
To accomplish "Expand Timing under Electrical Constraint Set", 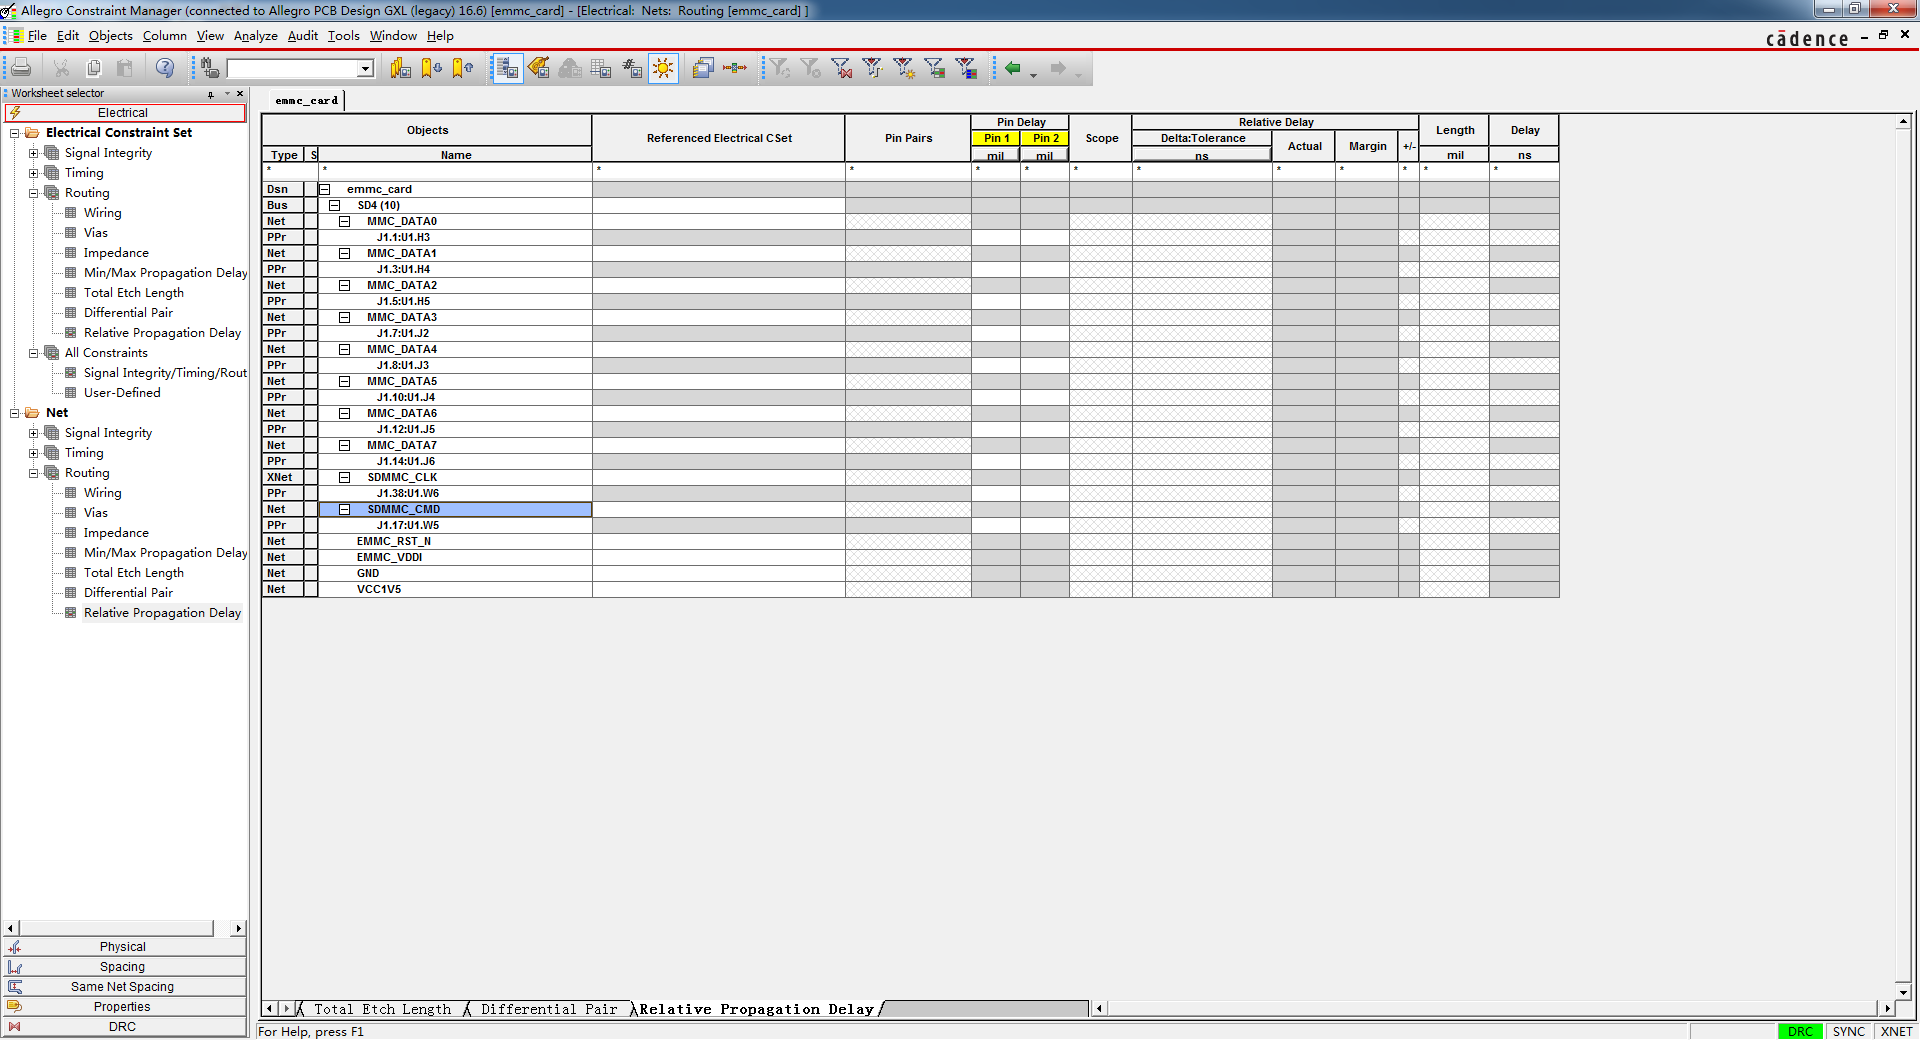I will click(x=33, y=173).
